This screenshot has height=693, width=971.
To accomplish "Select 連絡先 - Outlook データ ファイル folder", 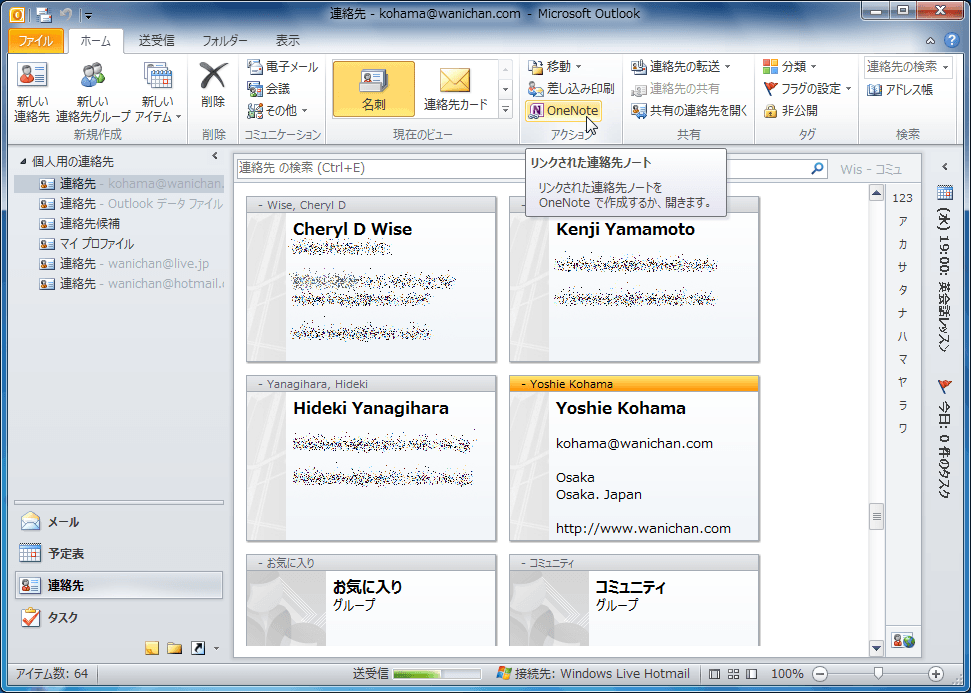I will pyautogui.click(x=119, y=204).
